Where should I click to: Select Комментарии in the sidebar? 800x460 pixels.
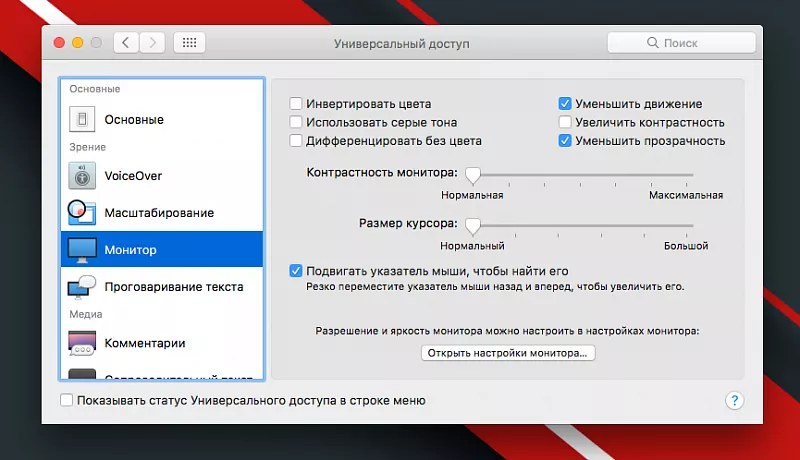click(x=162, y=343)
